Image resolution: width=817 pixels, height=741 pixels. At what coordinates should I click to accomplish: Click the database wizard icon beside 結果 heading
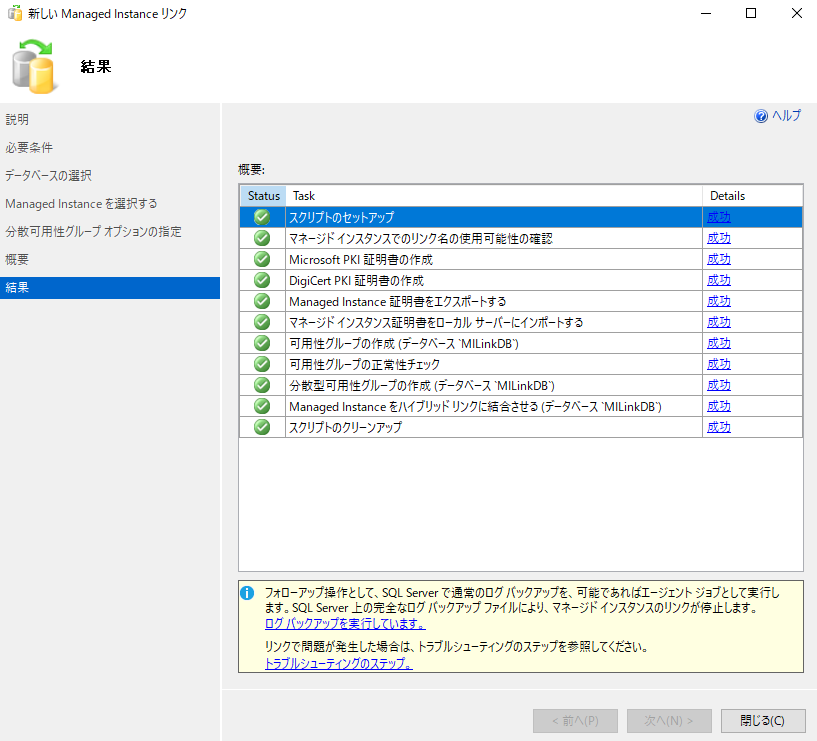[35, 66]
